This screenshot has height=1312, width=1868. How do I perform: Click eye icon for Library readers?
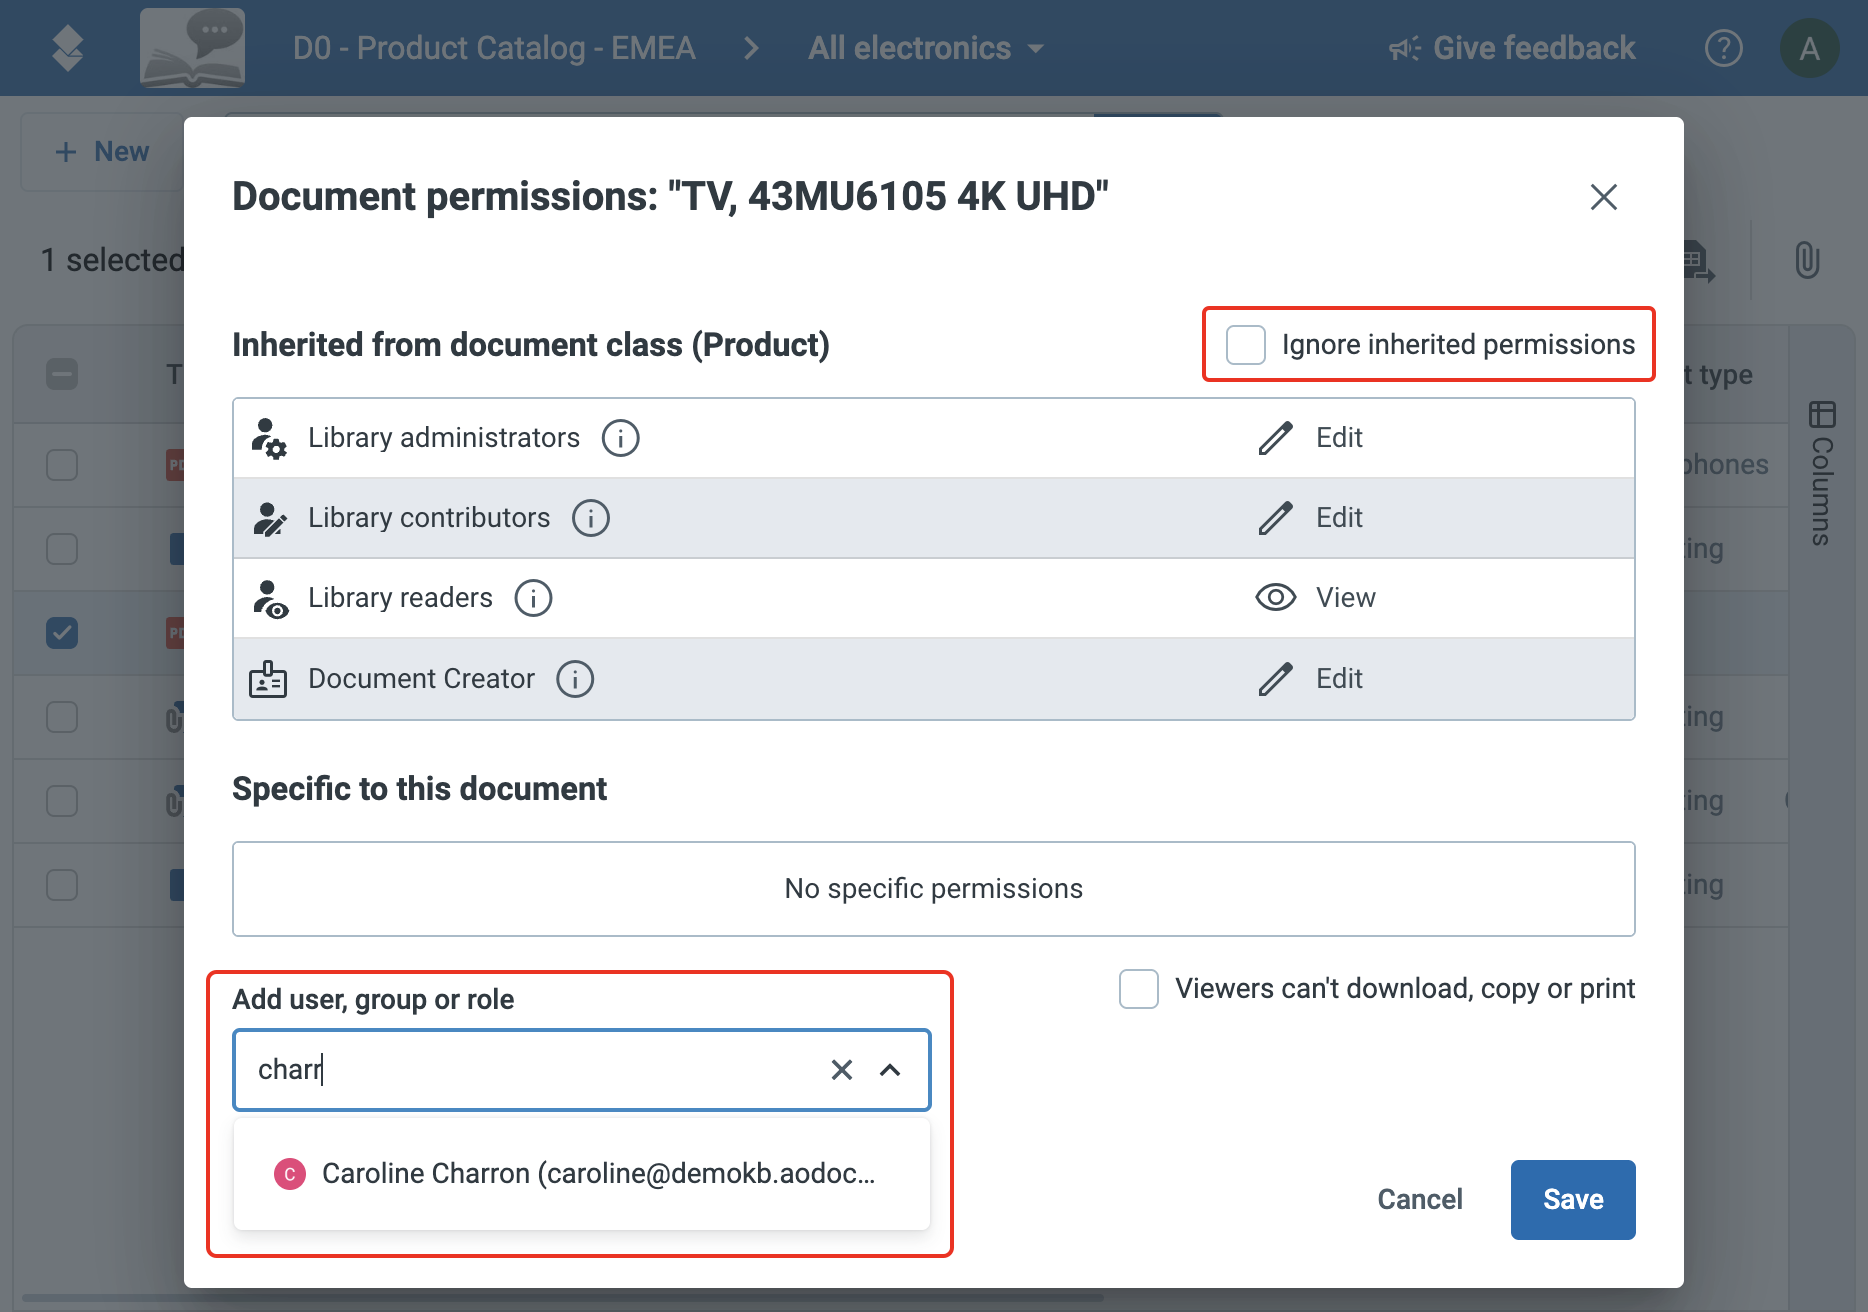pos(1275,598)
